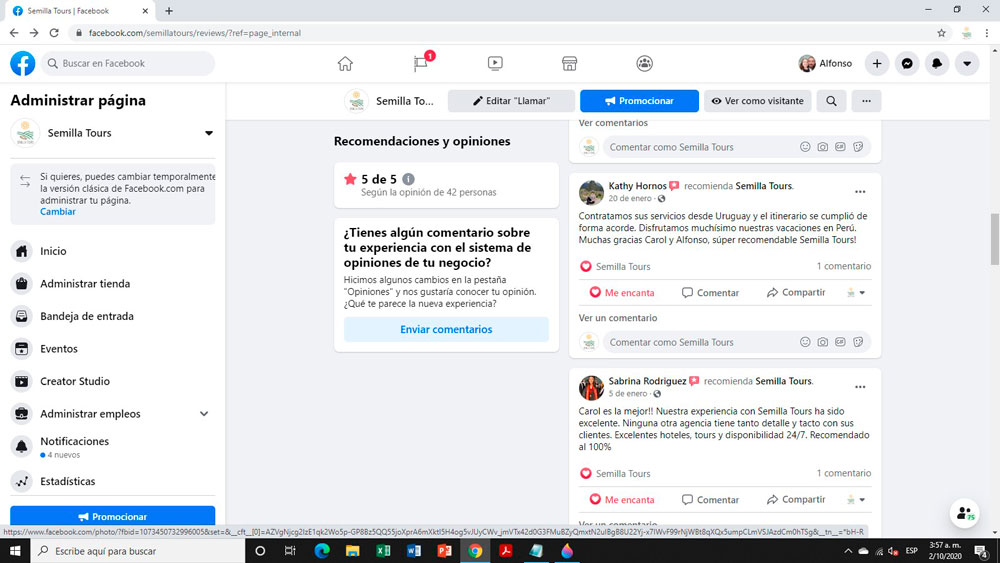Open the Facebook home feed icon
The image size is (1000, 563).
pyautogui.click(x=345, y=63)
